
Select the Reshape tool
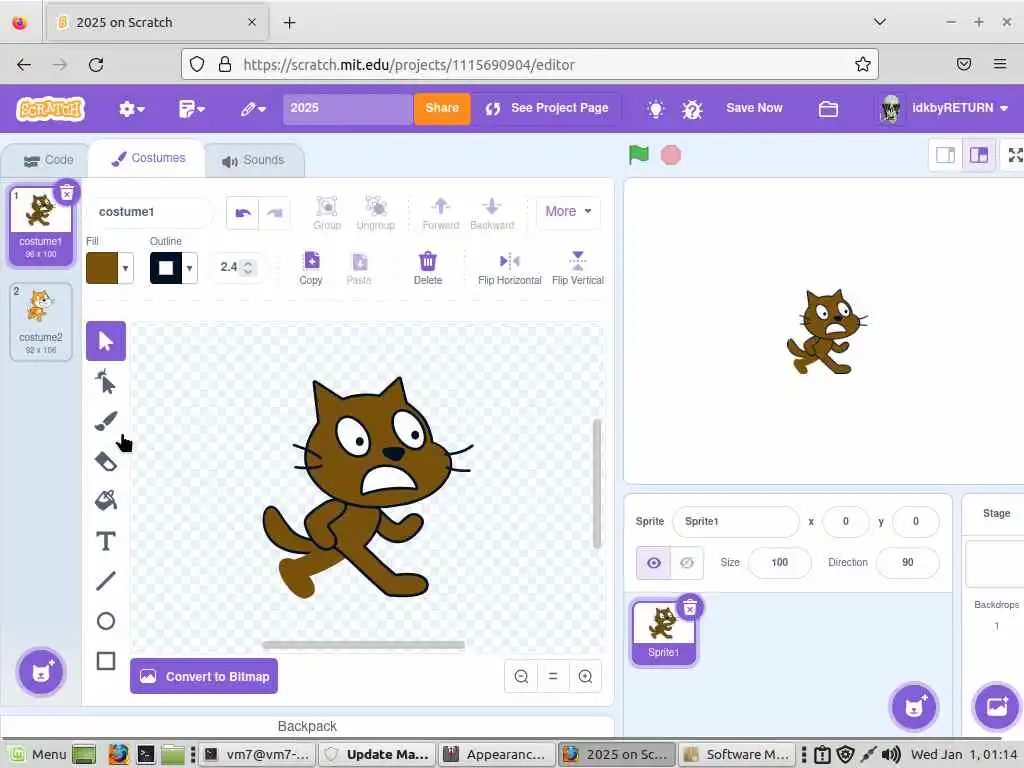click(106, 381)
